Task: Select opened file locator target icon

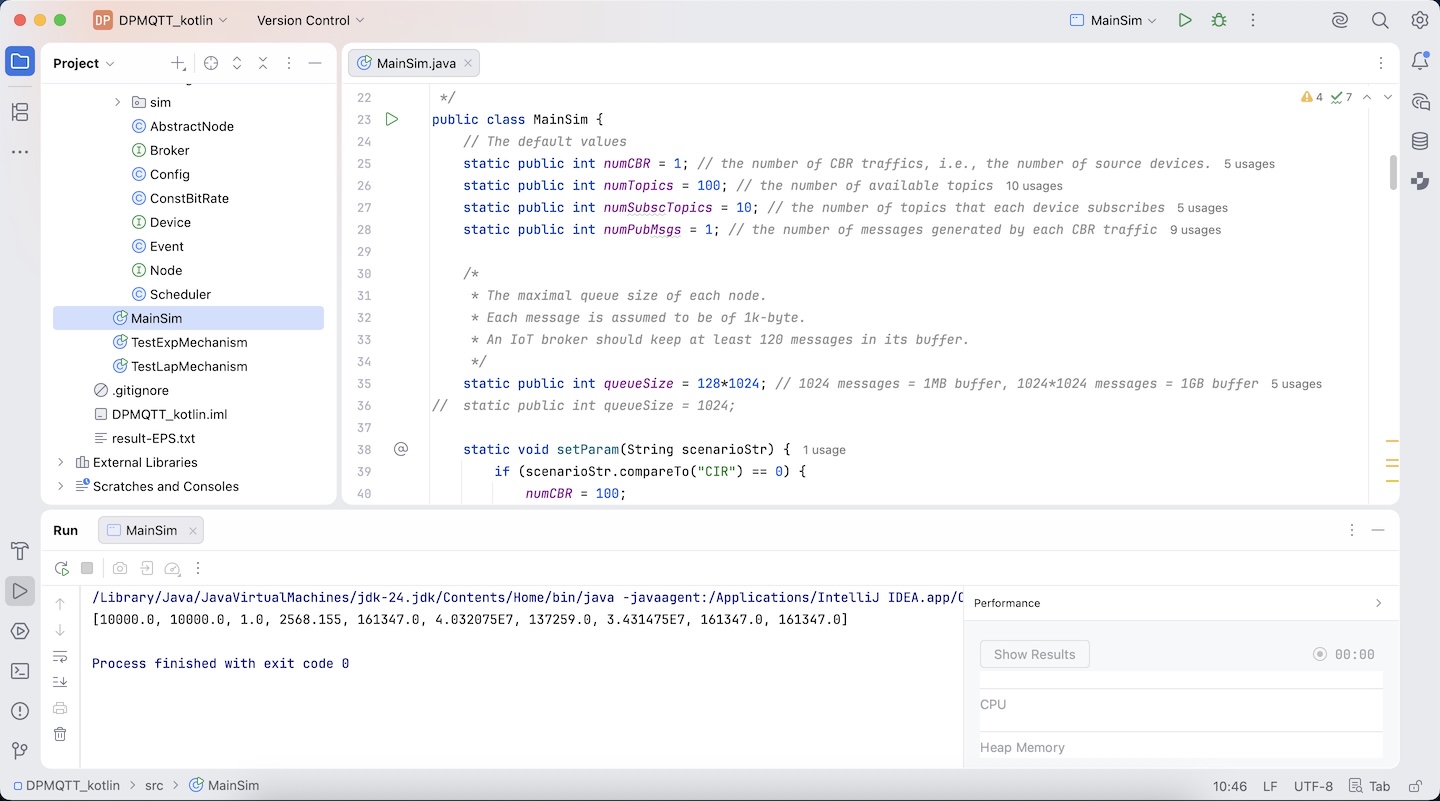Action: pos(211,63)
